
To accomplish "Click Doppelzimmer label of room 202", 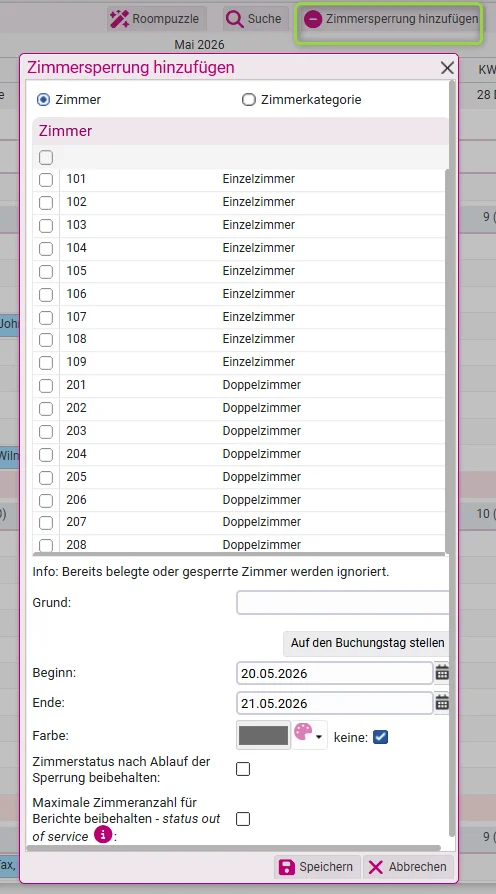I will (262, 408).
